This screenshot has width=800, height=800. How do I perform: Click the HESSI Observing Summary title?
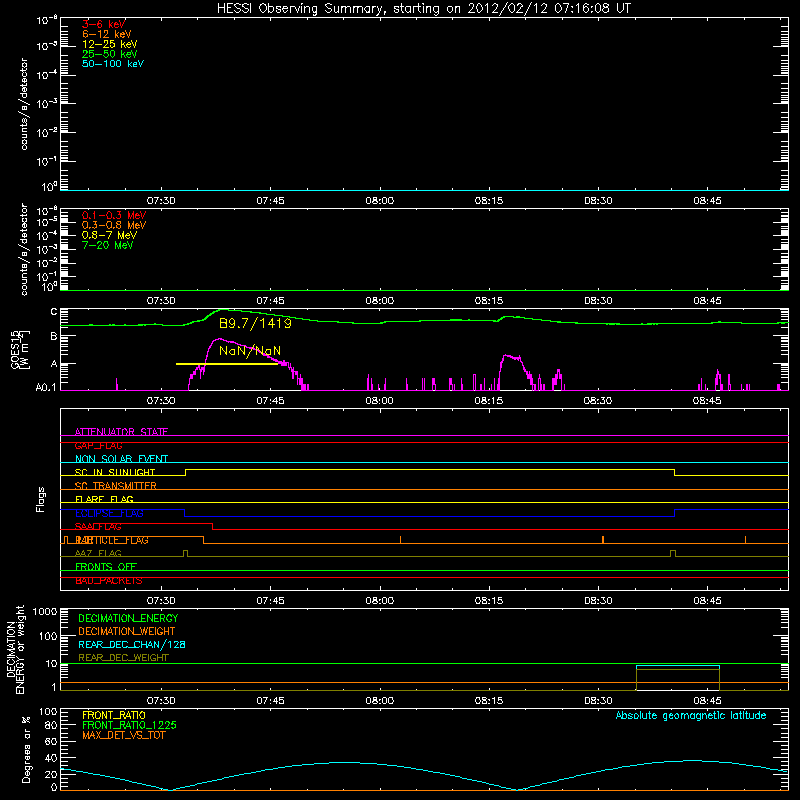pos(423,9)
